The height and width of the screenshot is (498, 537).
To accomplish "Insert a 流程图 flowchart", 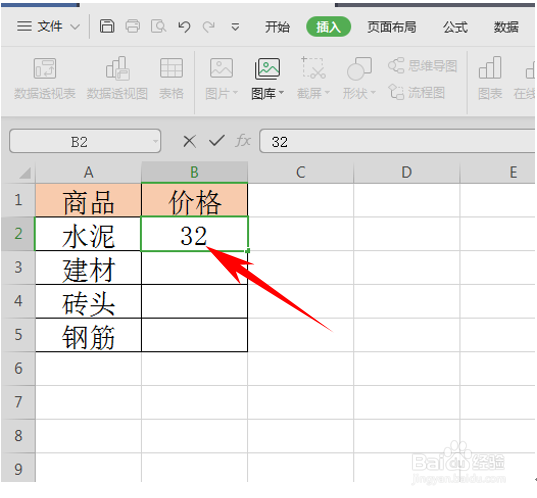I will click(417, 92).
